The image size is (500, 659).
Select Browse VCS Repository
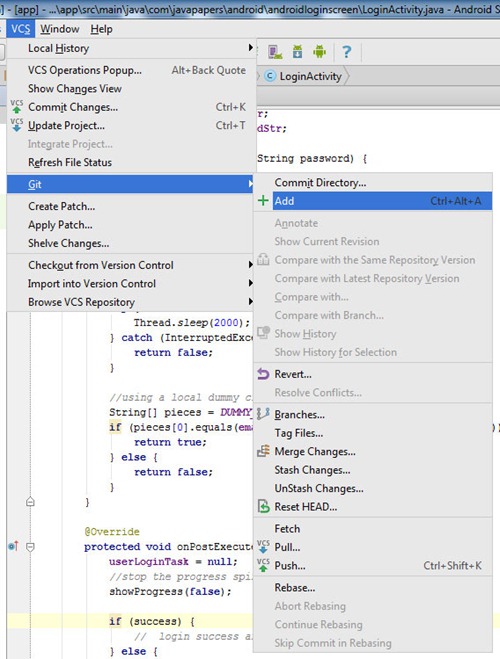(132, 302)
